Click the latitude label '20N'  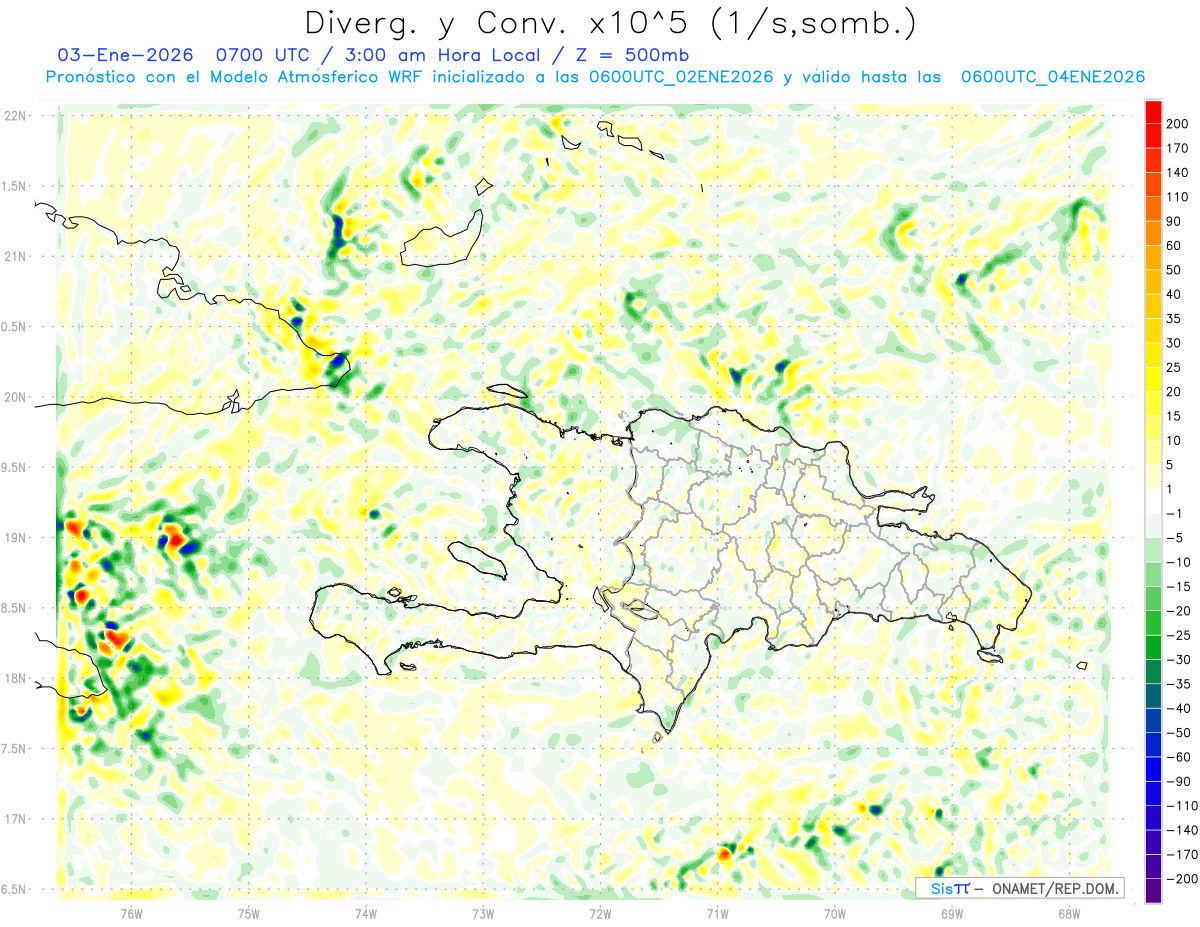tap(15, 397)
